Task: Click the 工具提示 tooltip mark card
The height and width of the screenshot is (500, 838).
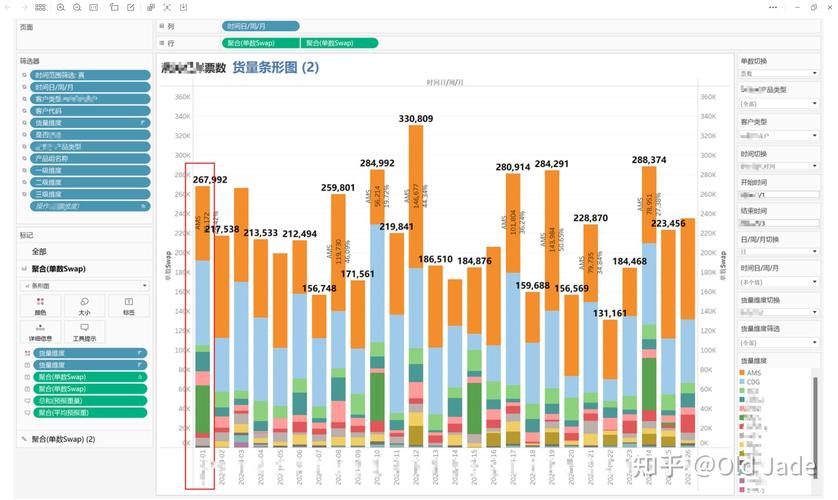Action: pos(84,332)
